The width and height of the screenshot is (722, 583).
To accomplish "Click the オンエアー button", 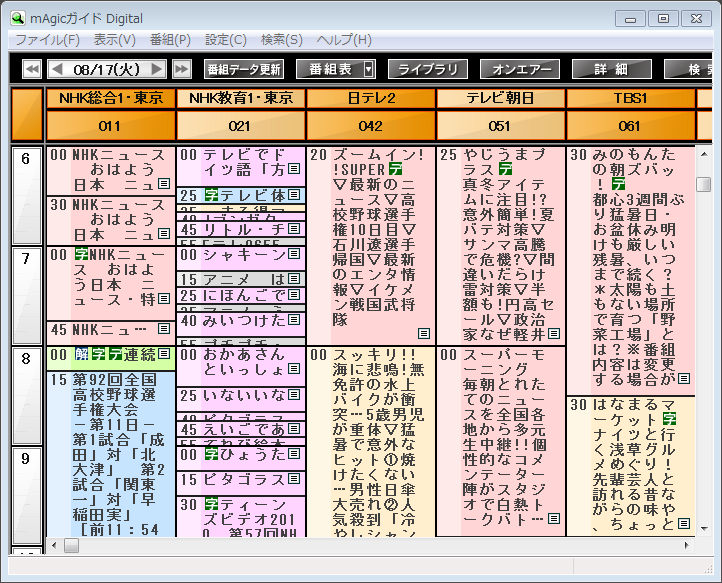I will (x=519, y=69).
